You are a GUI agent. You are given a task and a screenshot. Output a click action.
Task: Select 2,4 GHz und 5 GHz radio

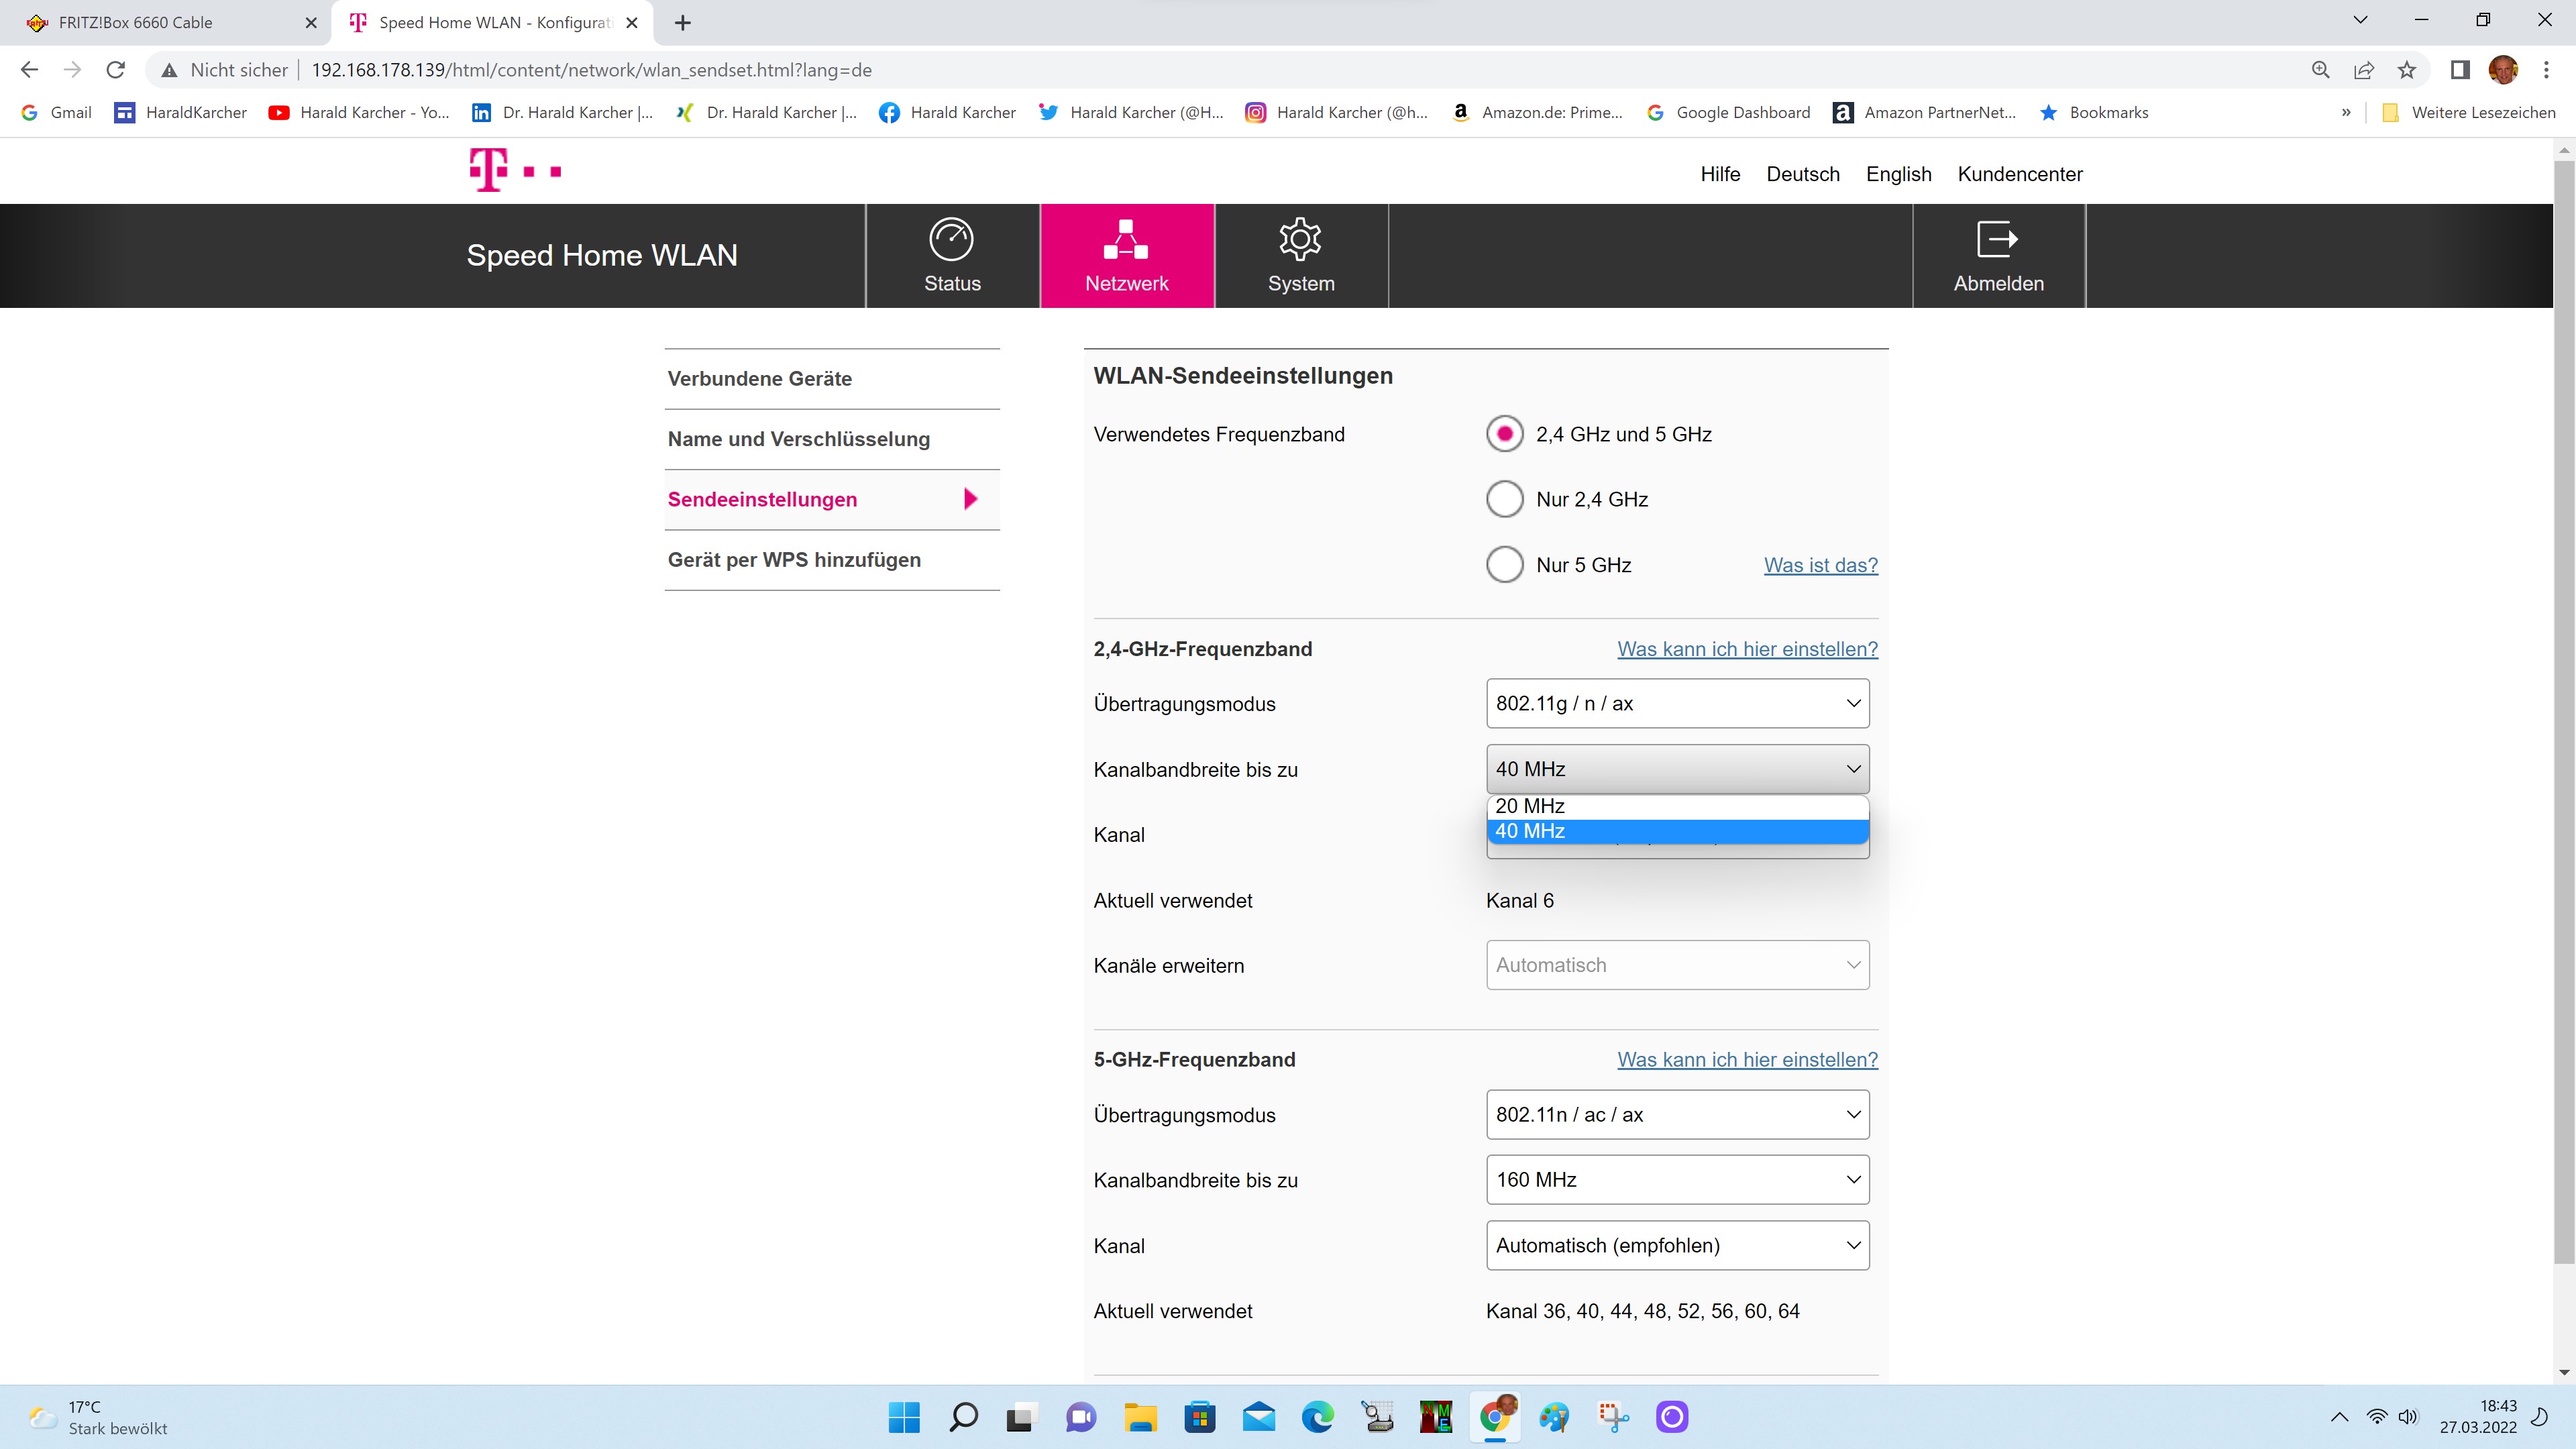click(1504, 434)
